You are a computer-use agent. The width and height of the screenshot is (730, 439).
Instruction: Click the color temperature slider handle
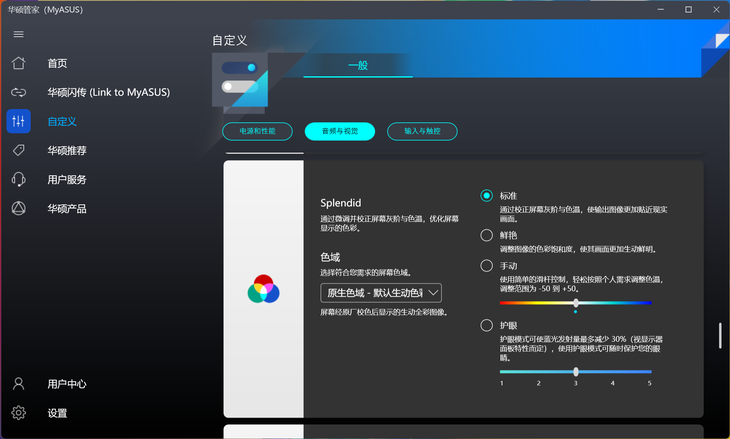576,303
